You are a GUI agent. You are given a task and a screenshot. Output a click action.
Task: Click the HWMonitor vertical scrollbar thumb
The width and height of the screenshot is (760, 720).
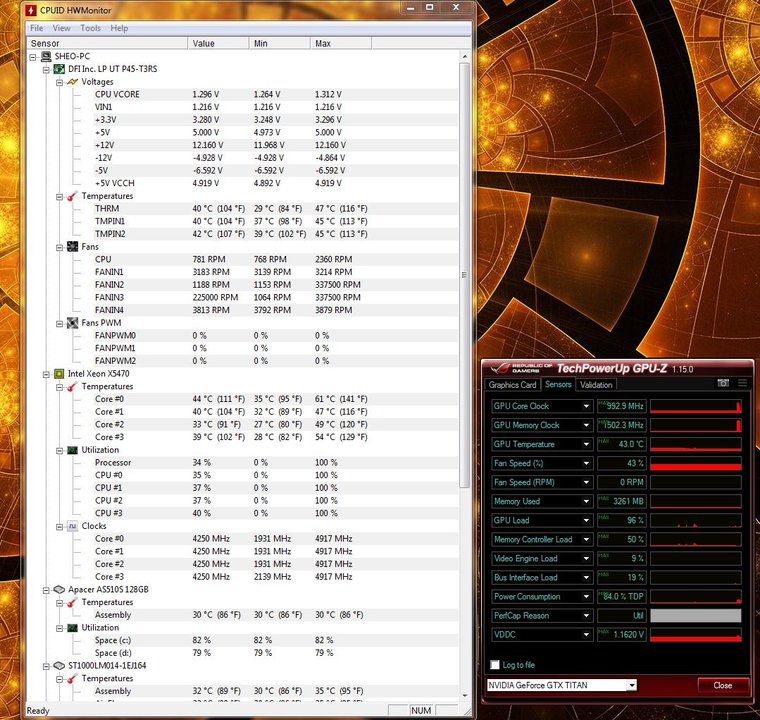click(x=464, y=274)
